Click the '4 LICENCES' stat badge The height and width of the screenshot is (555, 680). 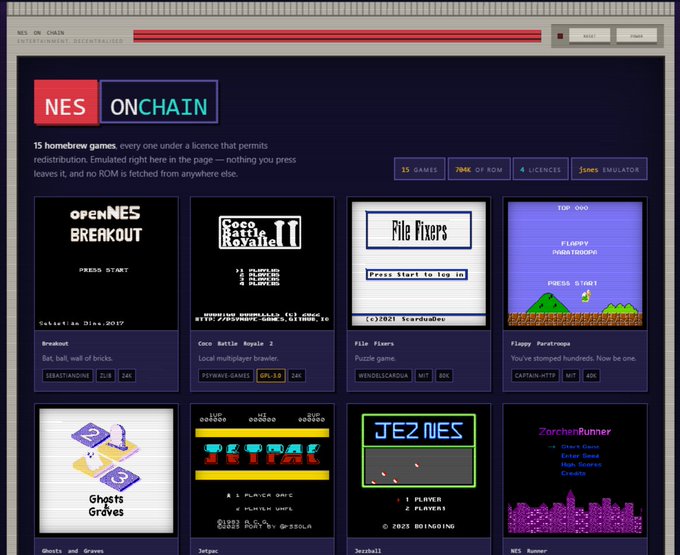(x=540, y=169)
